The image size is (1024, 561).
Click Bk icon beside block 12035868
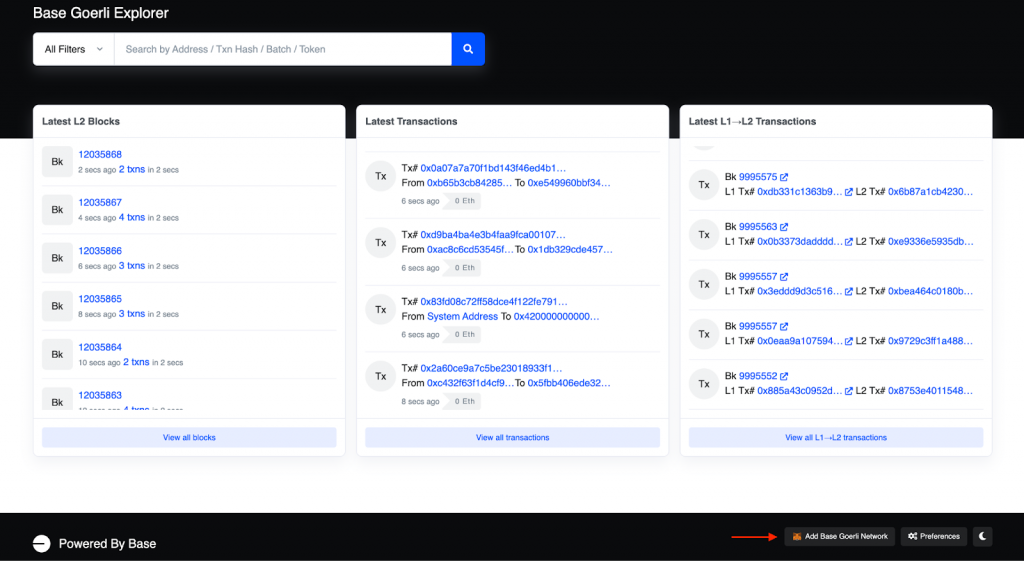[x=57, y=161]
